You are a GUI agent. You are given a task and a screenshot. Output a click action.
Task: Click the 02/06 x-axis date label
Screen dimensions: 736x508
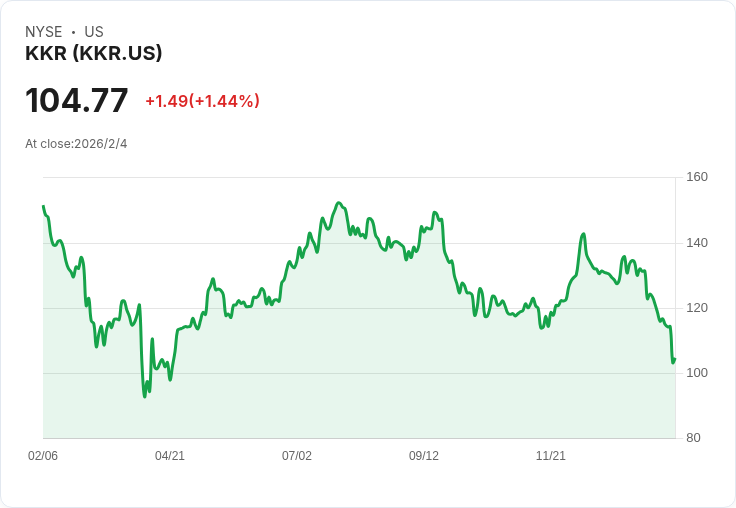[x=43, y=455]
